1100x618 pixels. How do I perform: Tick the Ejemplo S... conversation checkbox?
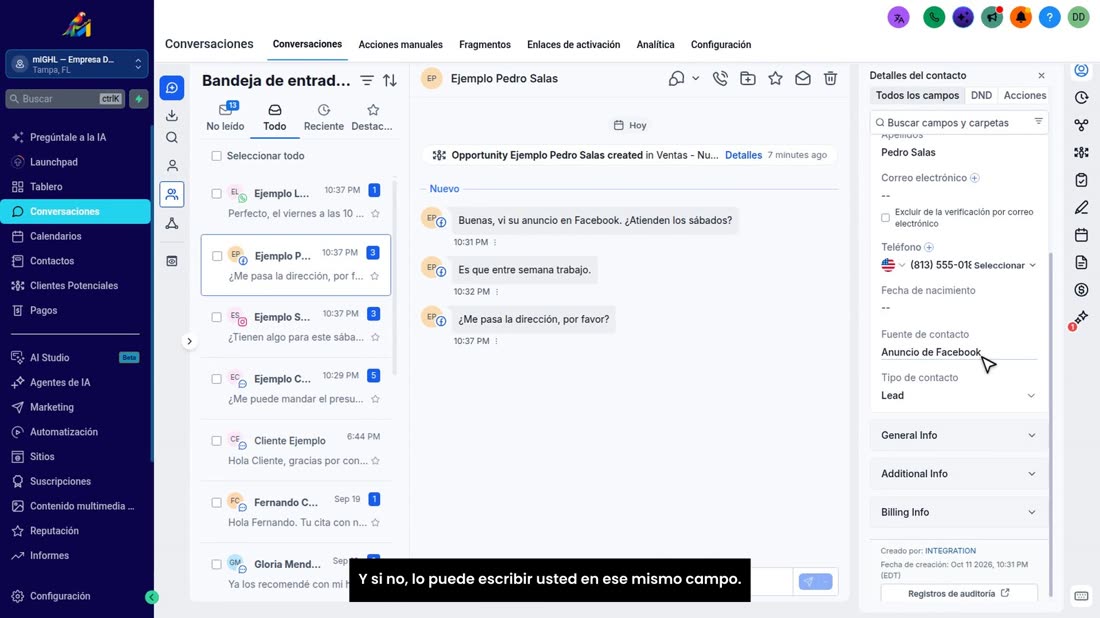click(x=217, y=317)
